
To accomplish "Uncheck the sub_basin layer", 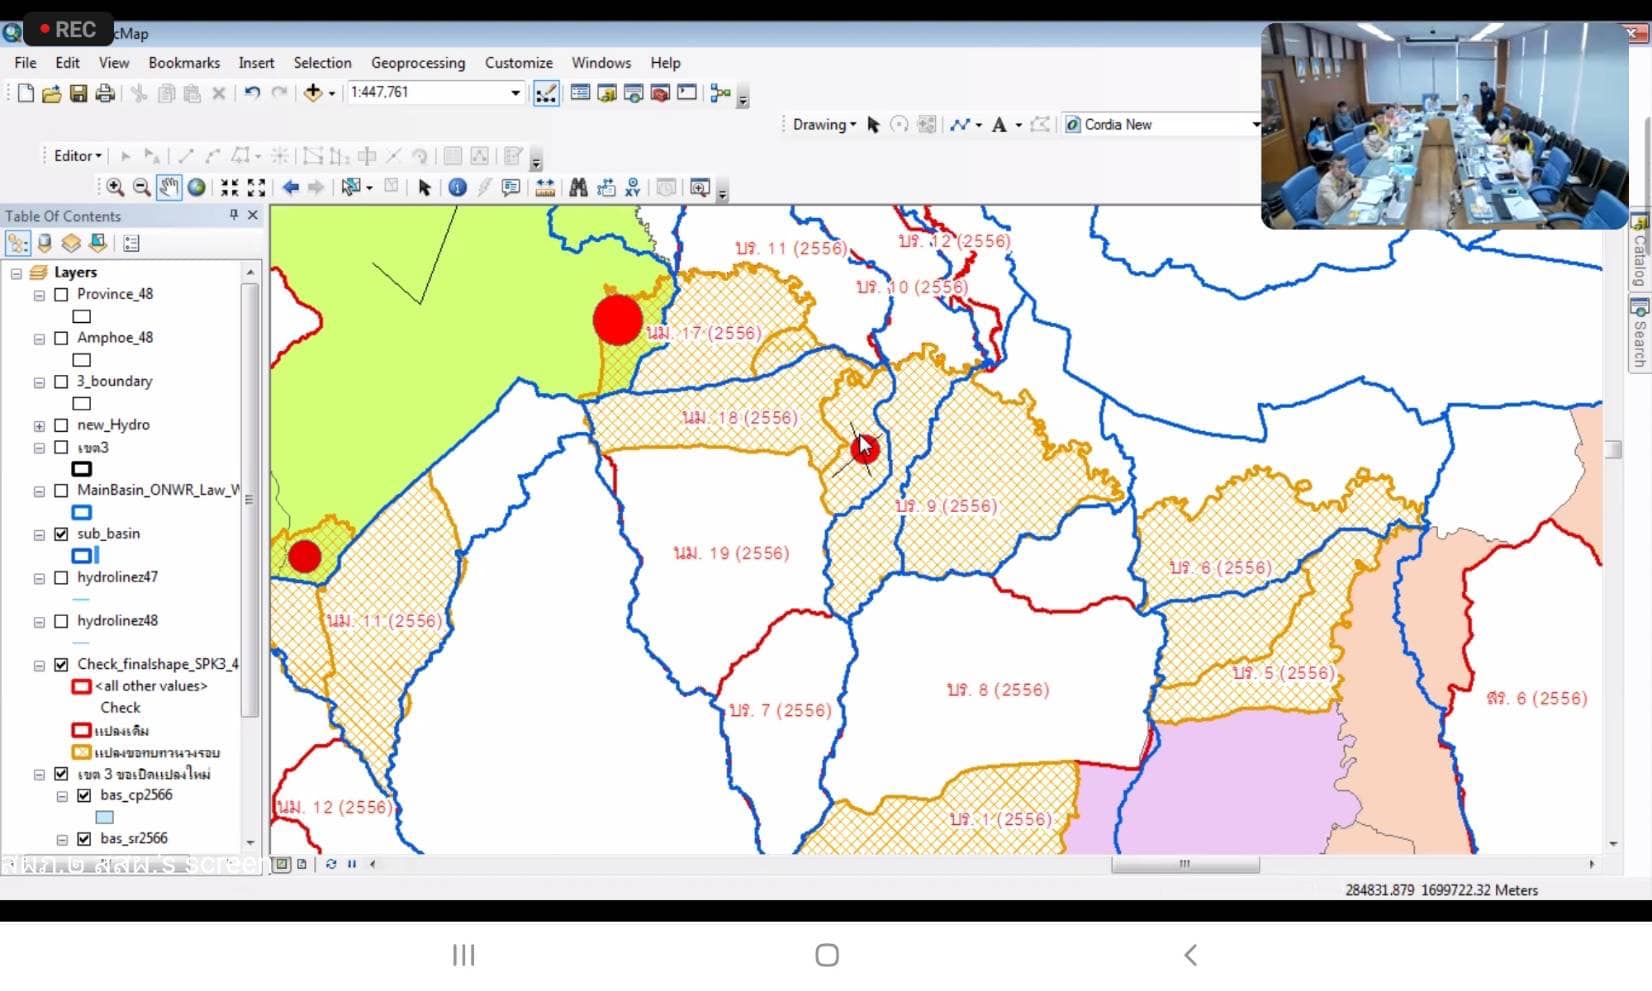I will pos(61,534).
